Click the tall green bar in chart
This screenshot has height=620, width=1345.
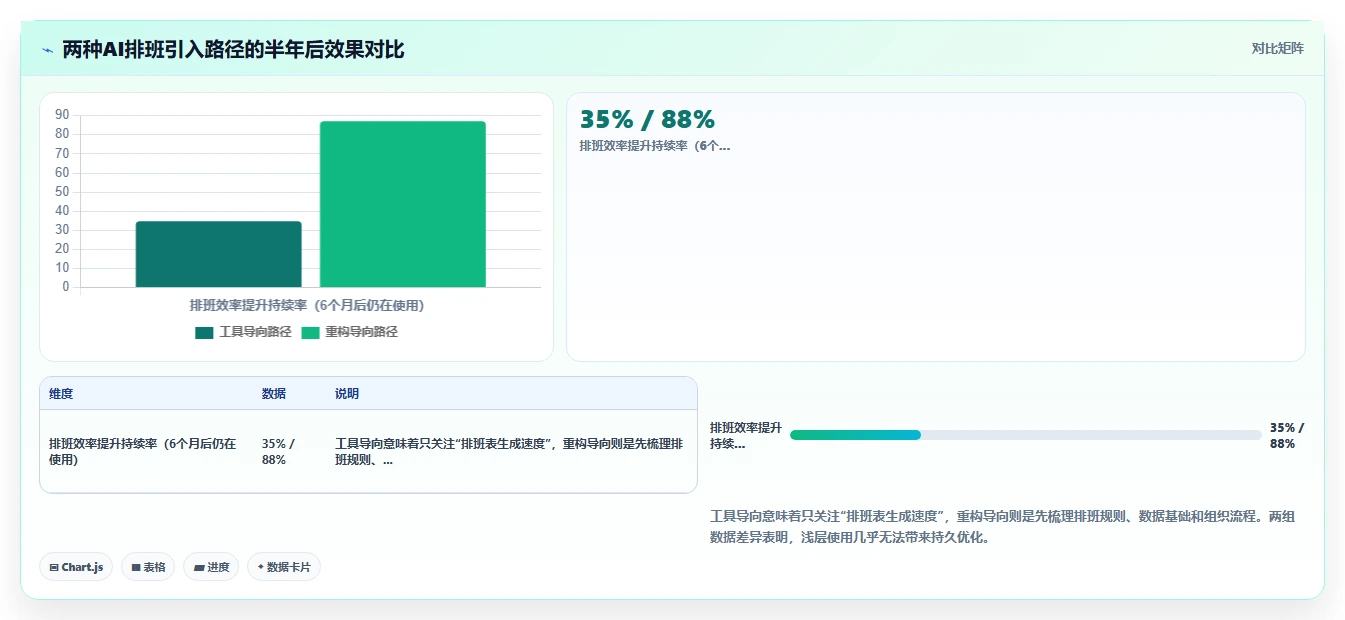[x=403, y=204]
